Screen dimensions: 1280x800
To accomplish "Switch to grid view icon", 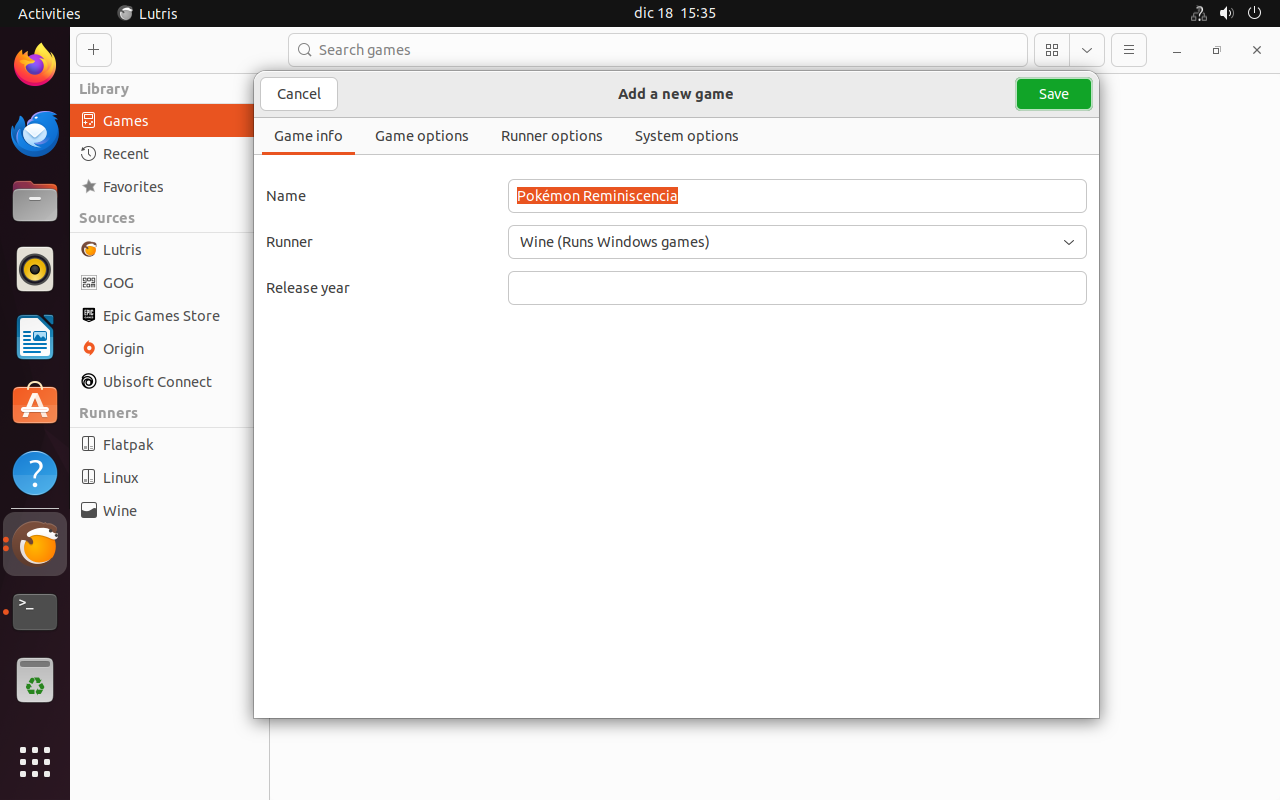I will point(1052,50).
